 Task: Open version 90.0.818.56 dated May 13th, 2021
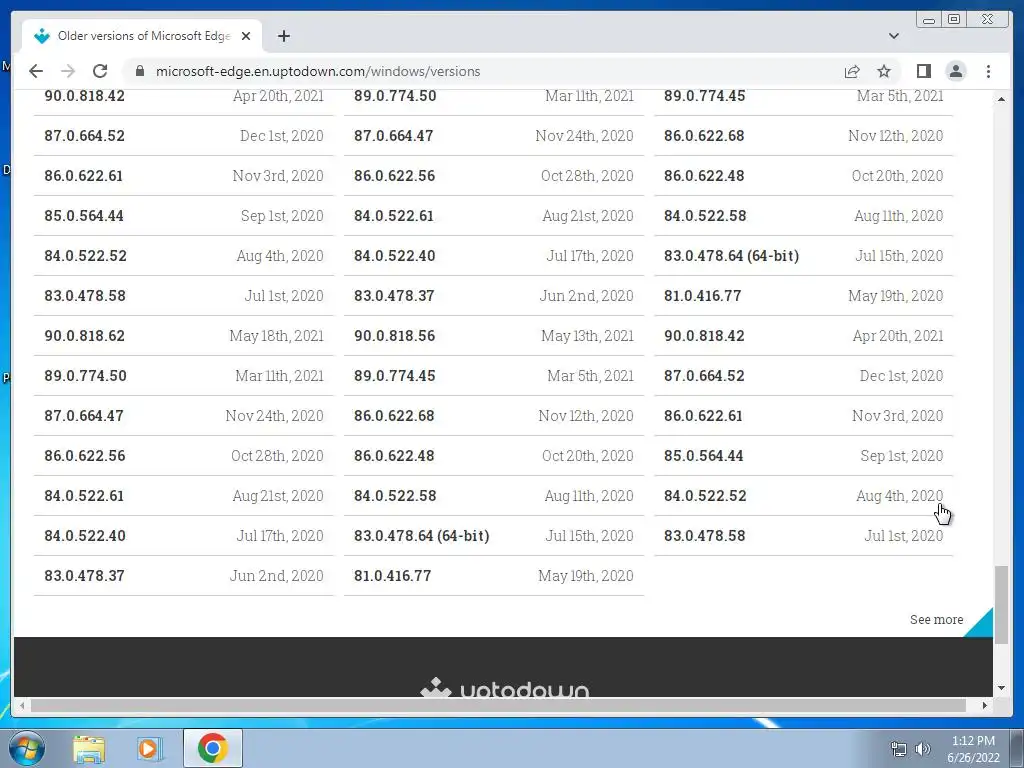point(494,336)
